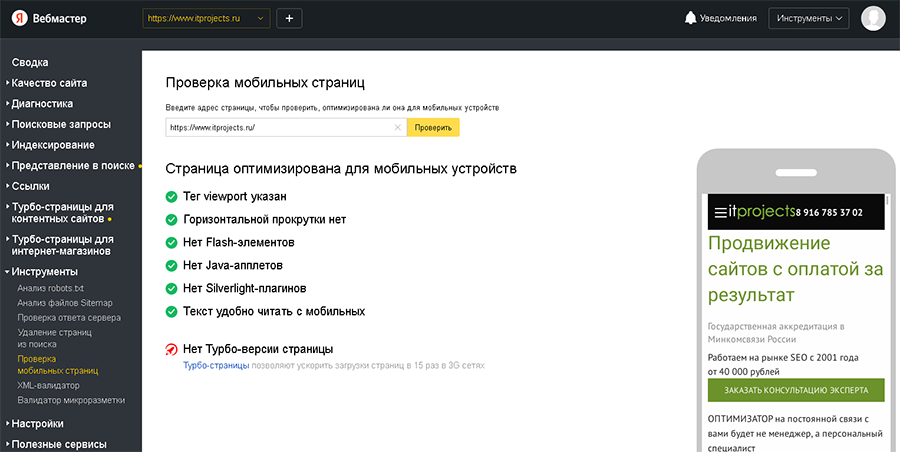Open Удаление страниц из поиска

pos(55,338)
